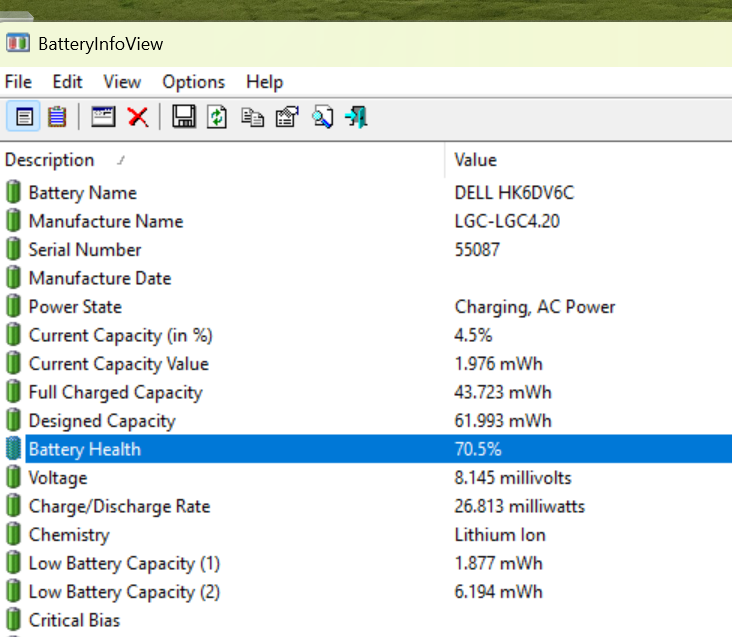
Task: Select the Manufacture Name row label
Action: tap(106, 221)
